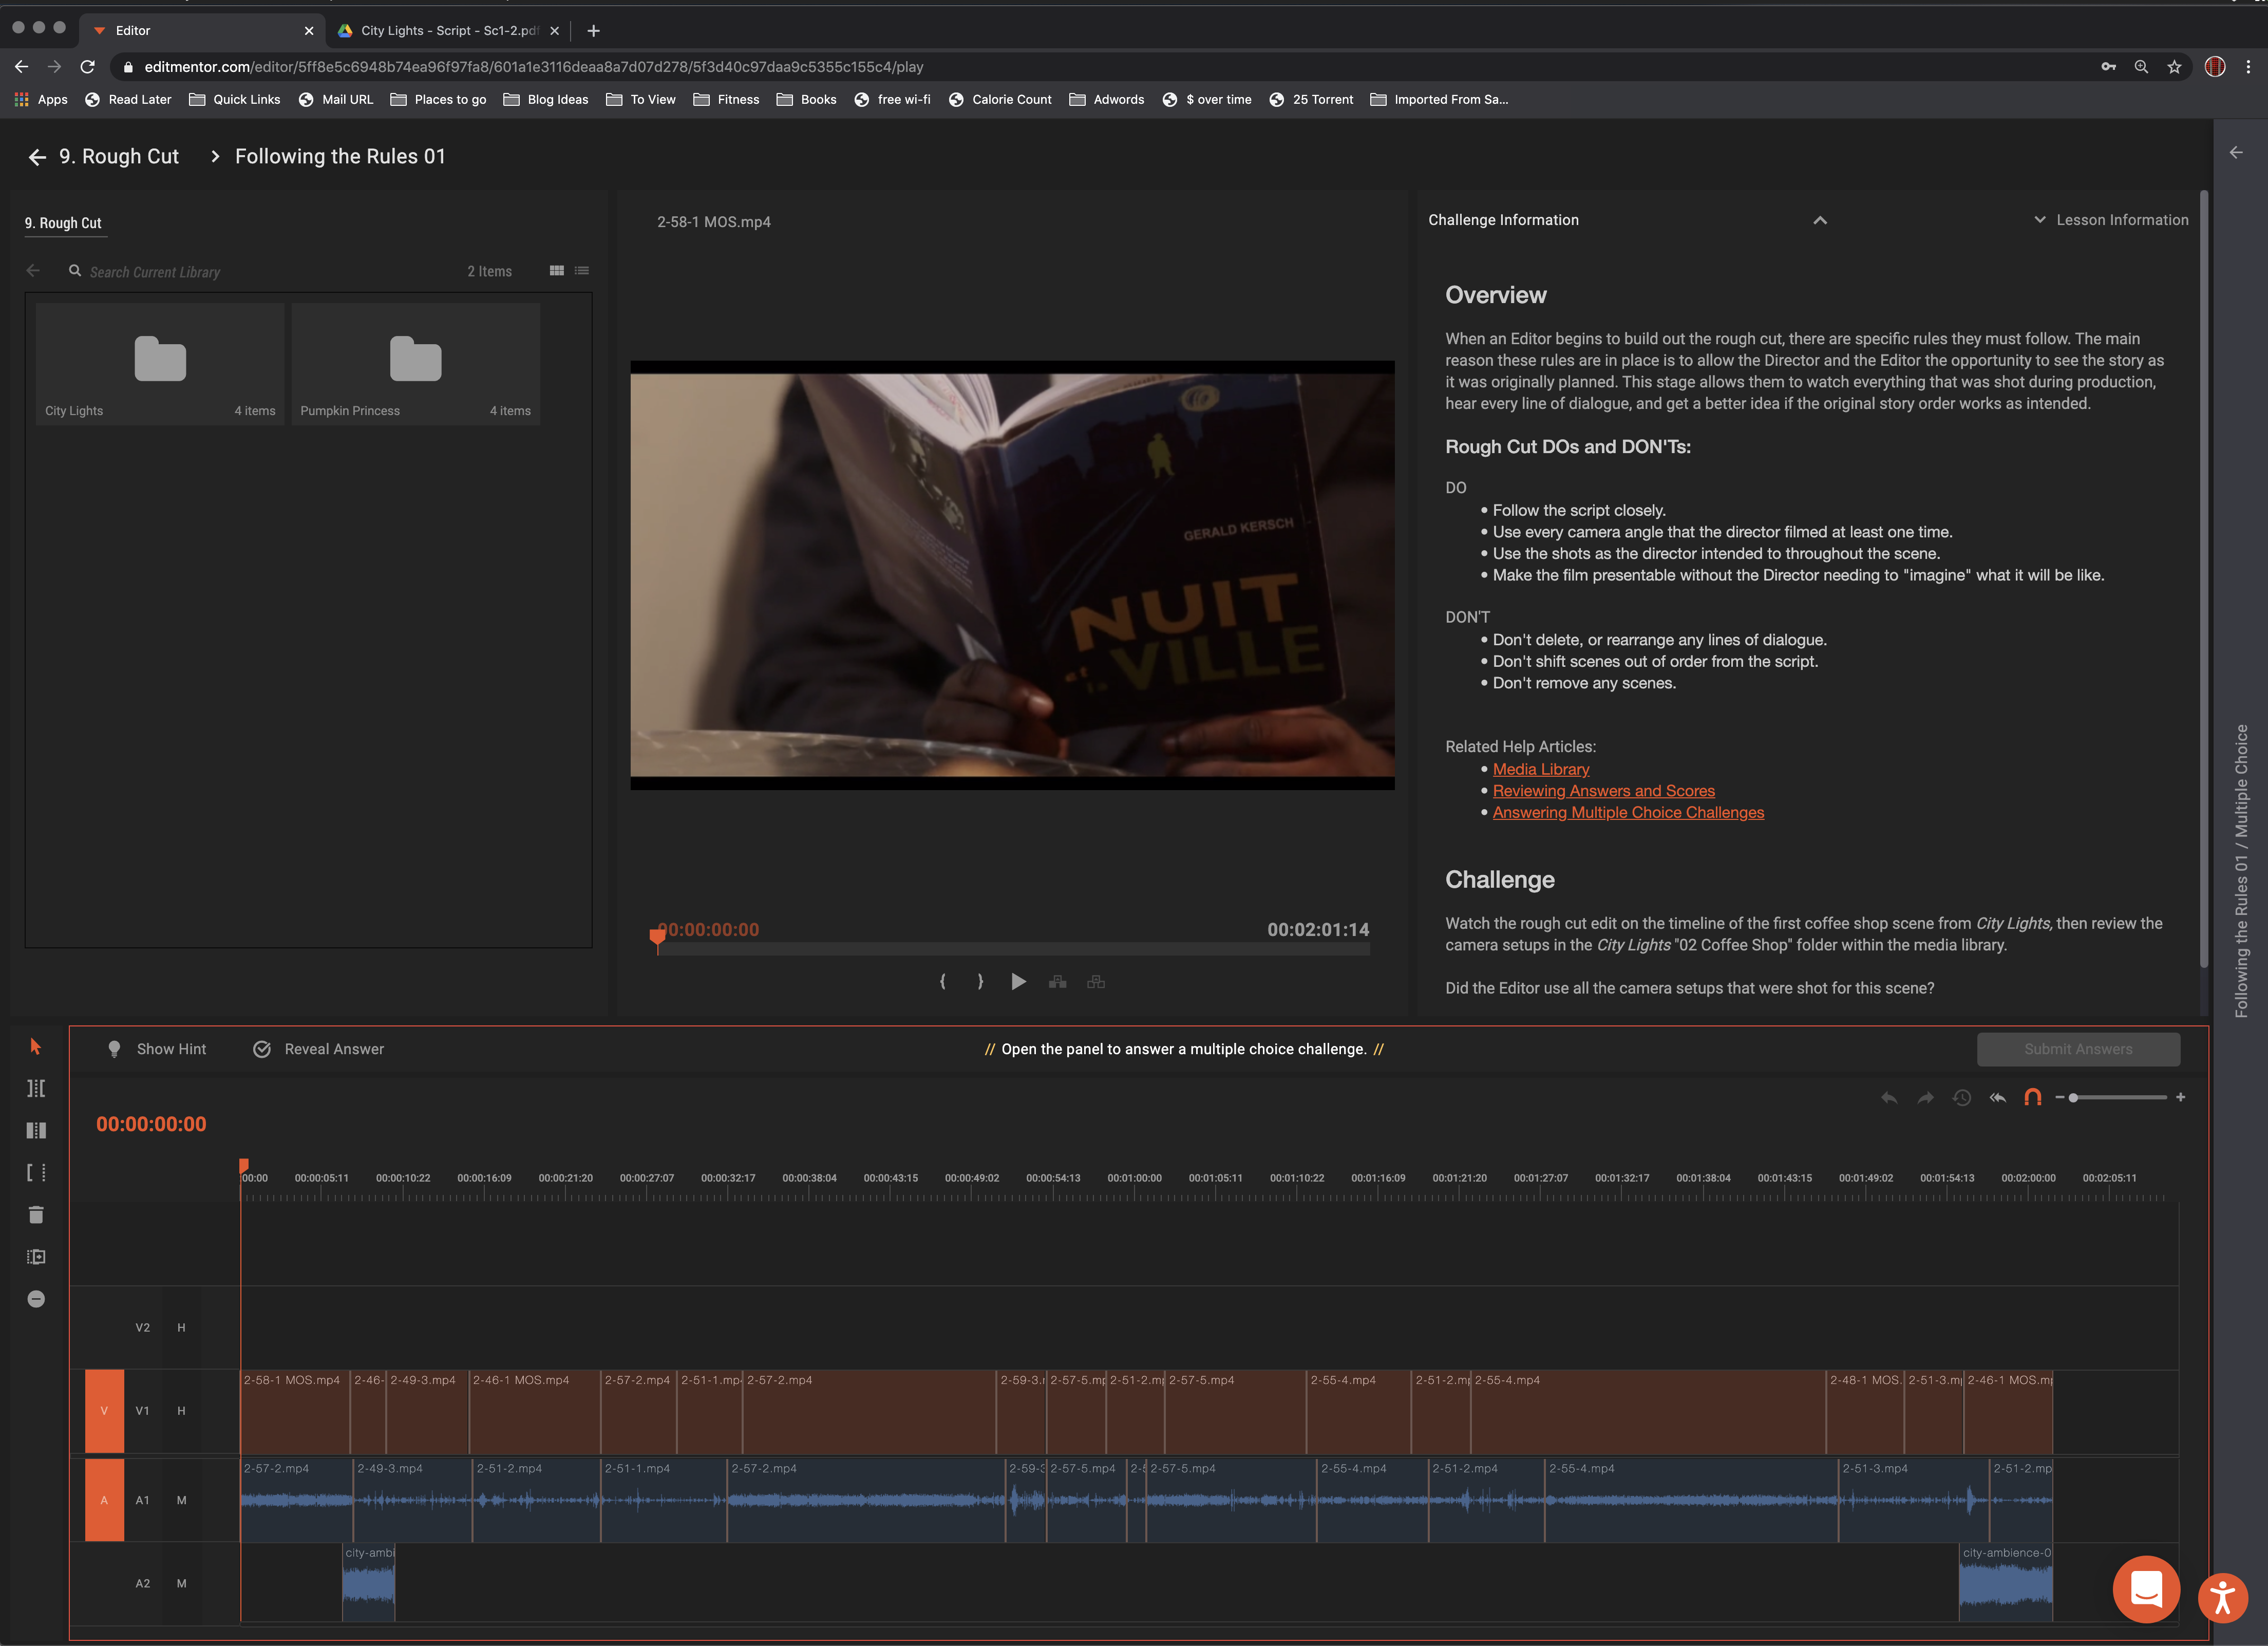The height and width of the screenshot is (1646, 2268).
Task: Click the library back arrow
Action: (x=33, y=271)
